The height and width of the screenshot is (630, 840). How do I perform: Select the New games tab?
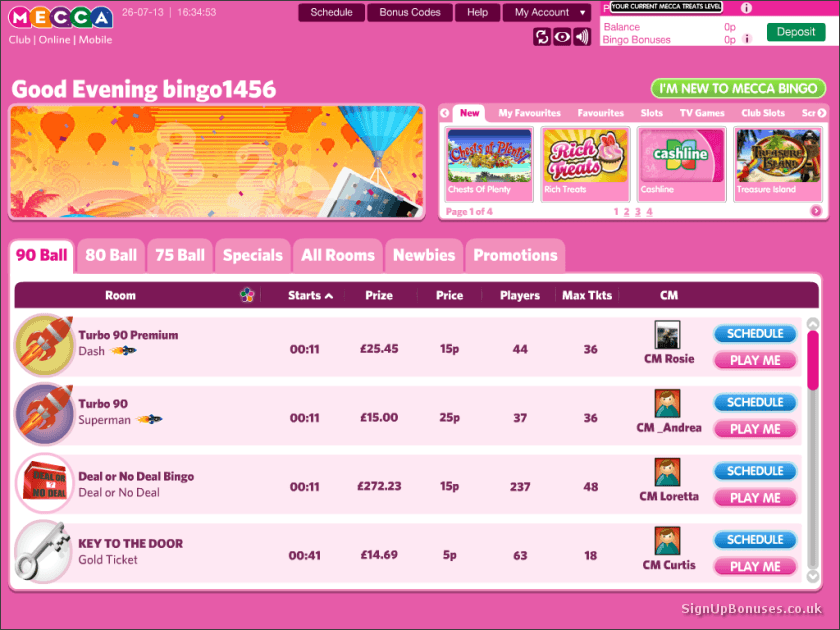(469, 113)
